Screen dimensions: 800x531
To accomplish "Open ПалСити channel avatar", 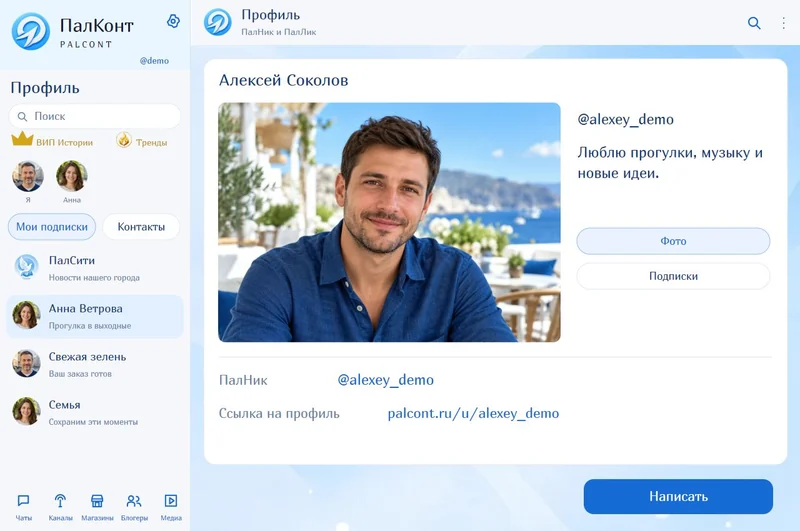I will [26, 267].
